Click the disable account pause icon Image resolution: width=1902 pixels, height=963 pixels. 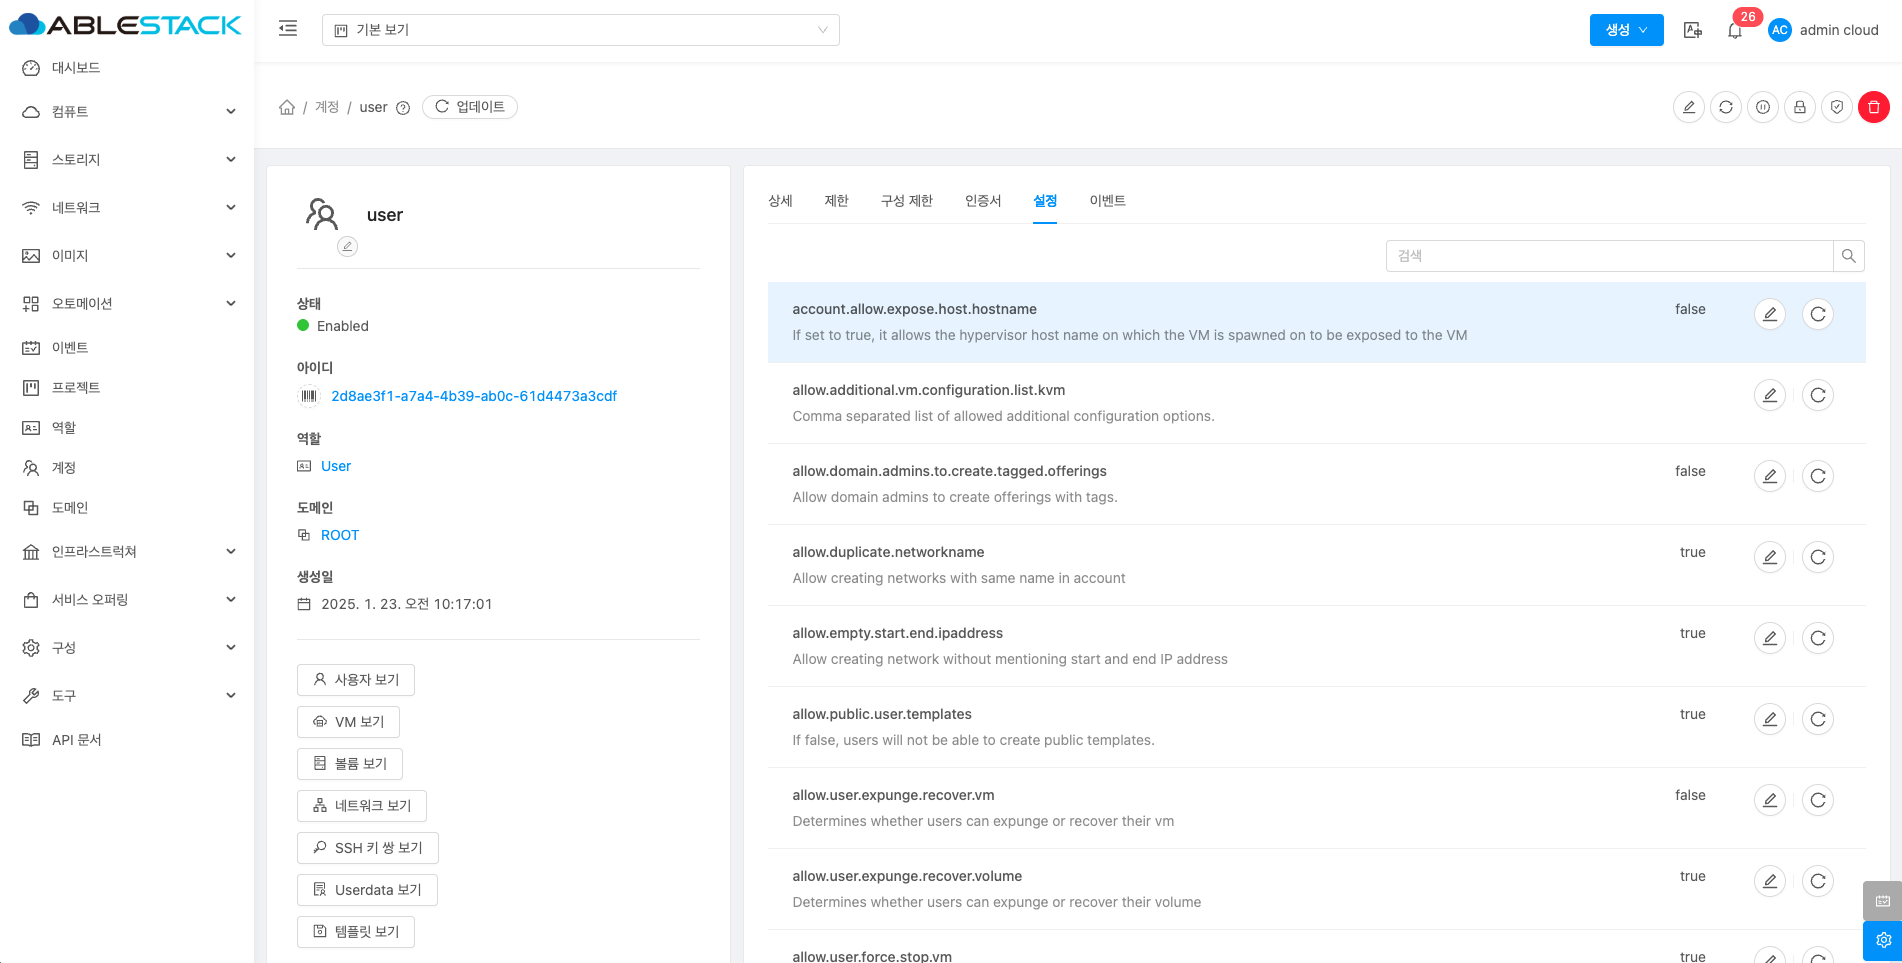tap(1762, 107)
